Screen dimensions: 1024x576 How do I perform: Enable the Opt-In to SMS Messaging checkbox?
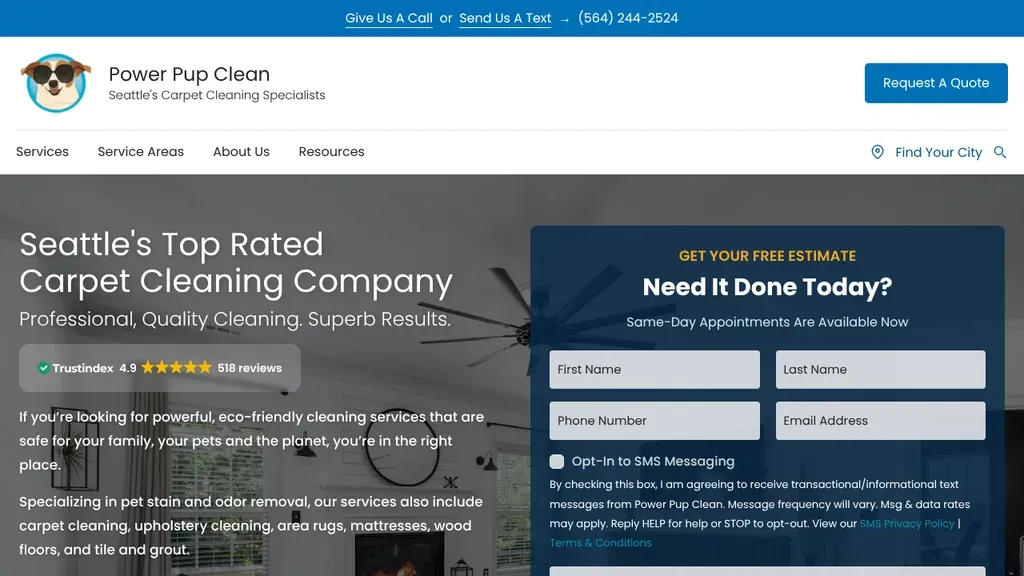click(x=556, y=462)
